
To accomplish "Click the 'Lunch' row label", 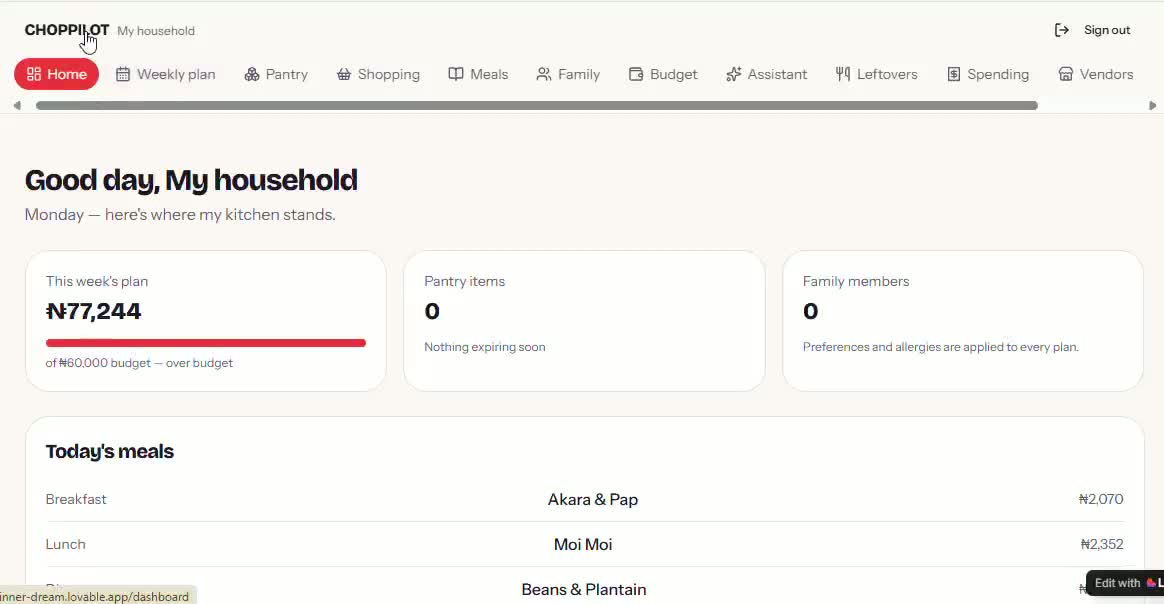I will point(65,545).
